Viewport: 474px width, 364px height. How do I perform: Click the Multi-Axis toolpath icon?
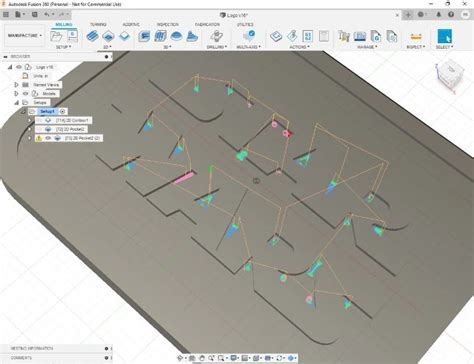click(249, 35)
